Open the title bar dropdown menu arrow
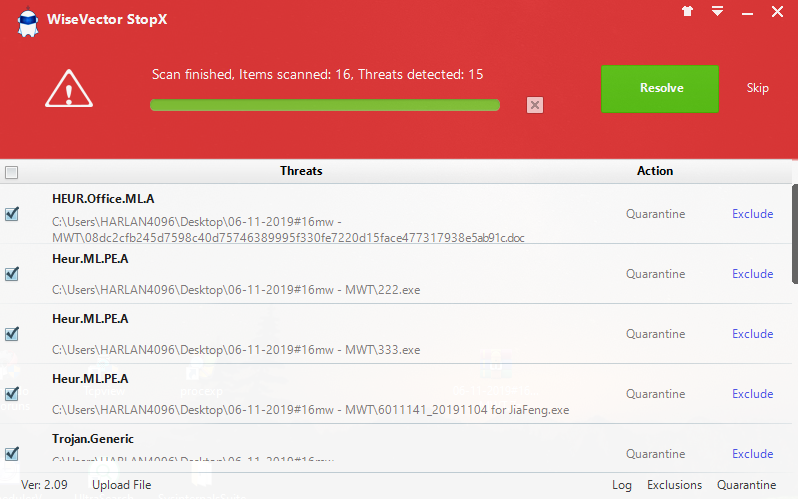This screenshot has height=499, width=798. (x=718, y=11)
